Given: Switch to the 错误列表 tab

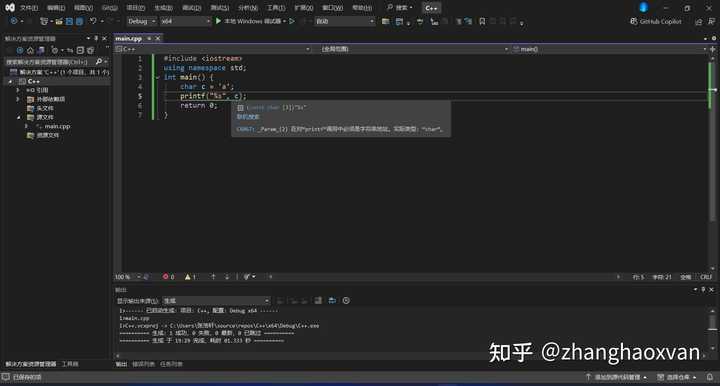Looking at the screenshot, I should click(x=144, y=364).
